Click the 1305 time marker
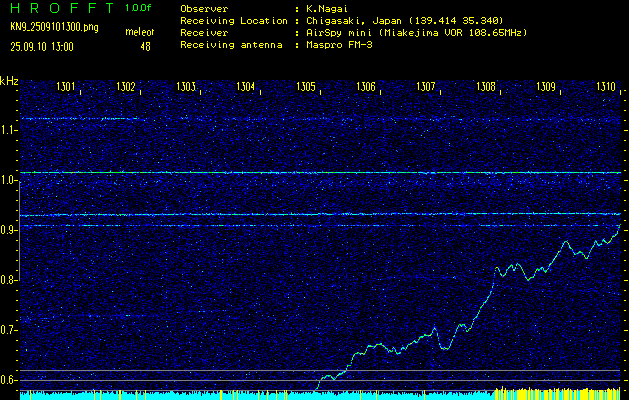This screenshot has height=400, width=629. 306,86
